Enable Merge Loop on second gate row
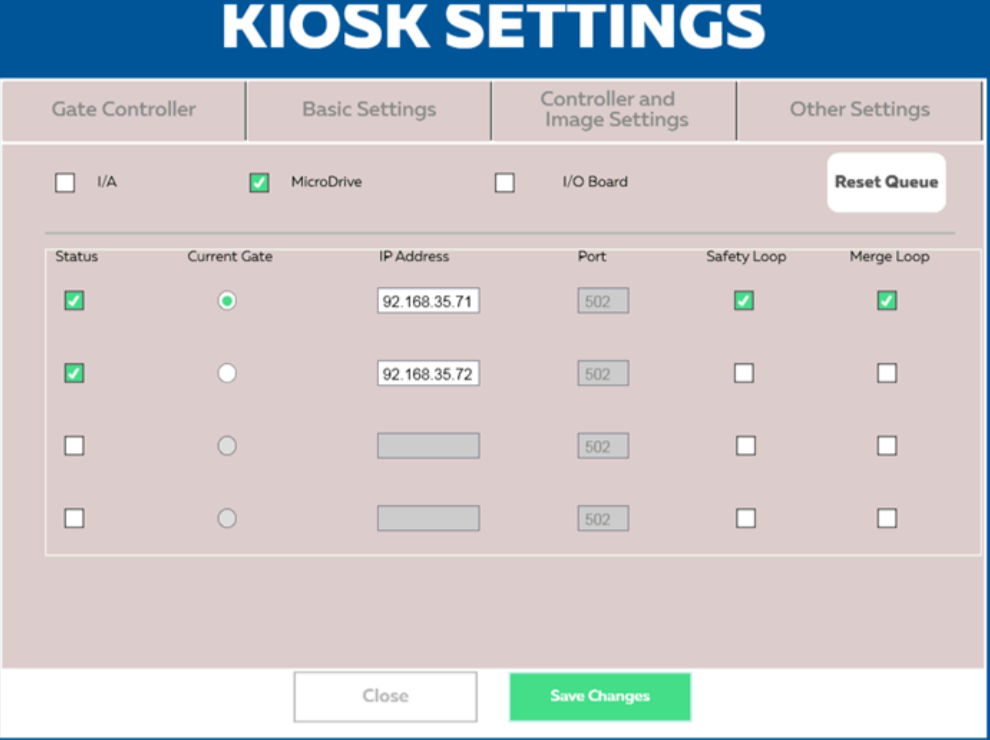The height and width of the screenshot is (740, 990). pyautogui.click(x=887, y=373)
